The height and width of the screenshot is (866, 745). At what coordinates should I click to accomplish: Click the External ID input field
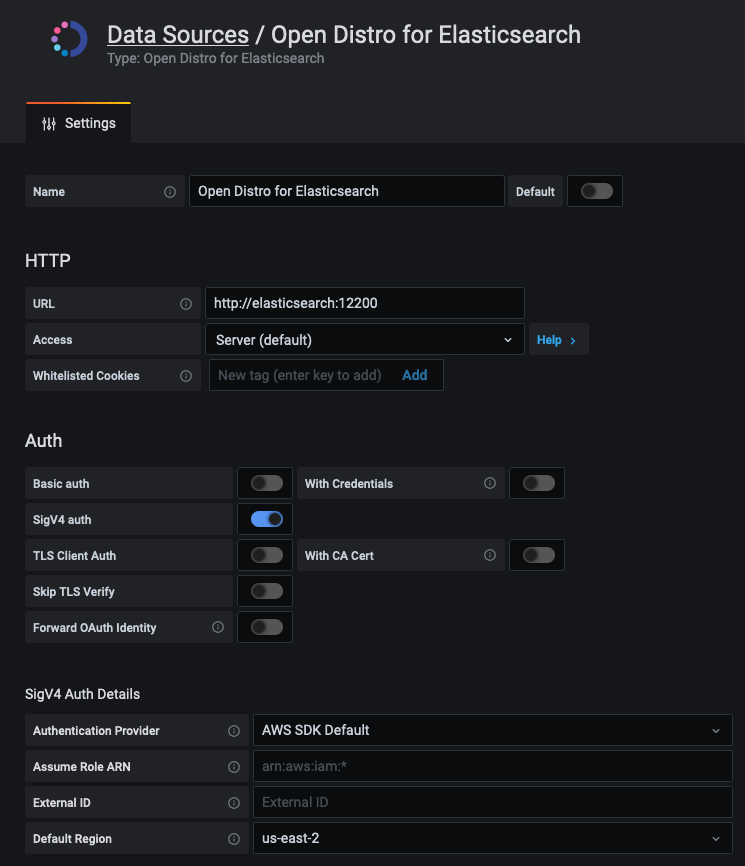(492, 802)
